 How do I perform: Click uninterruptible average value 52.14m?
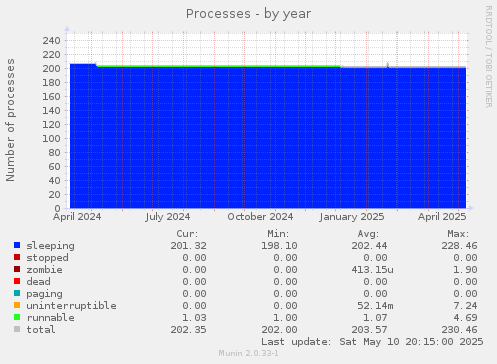click(375, 306)
